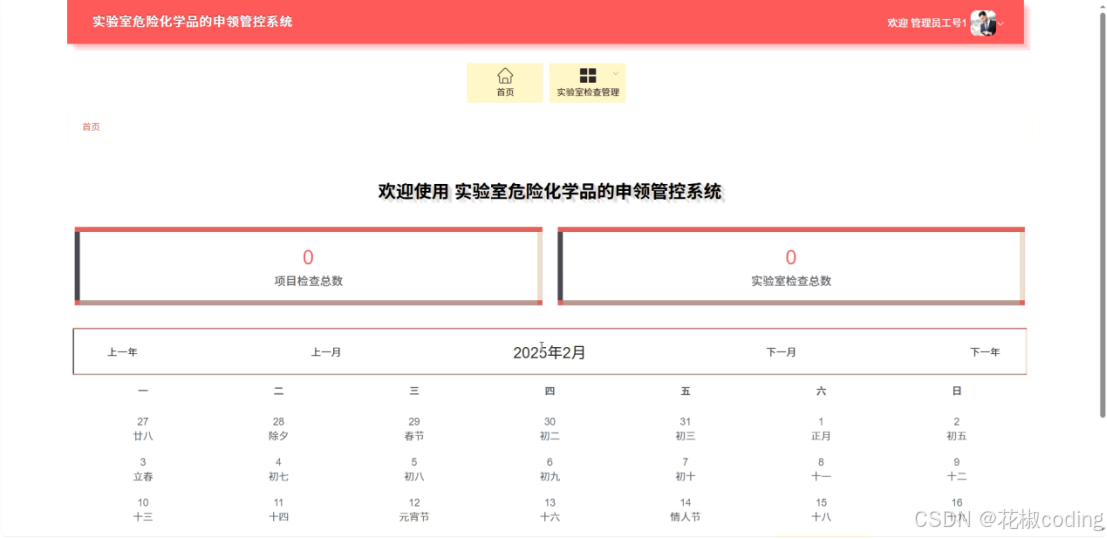
Task: Go to previous year with 上一年
Action: point(122,352)
